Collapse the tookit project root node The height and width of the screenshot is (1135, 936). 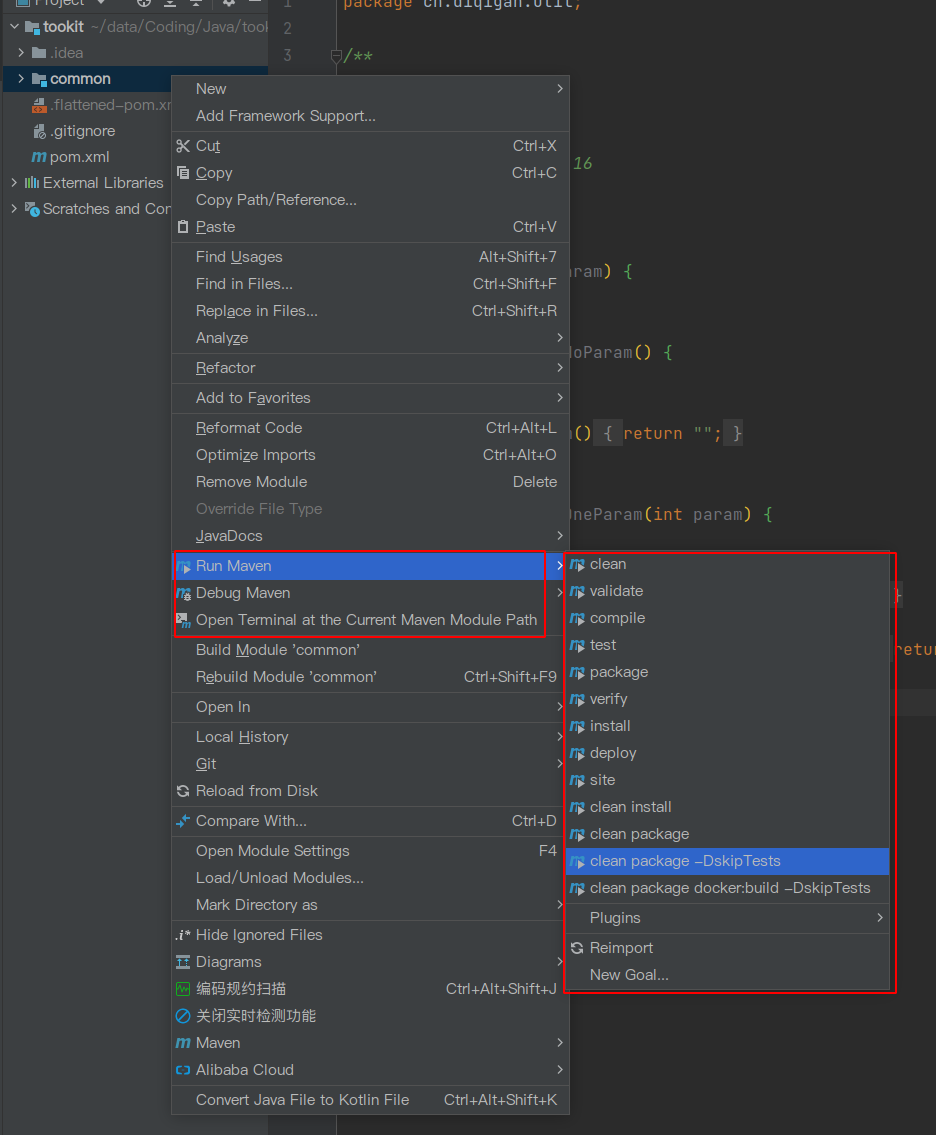[14, 27]
